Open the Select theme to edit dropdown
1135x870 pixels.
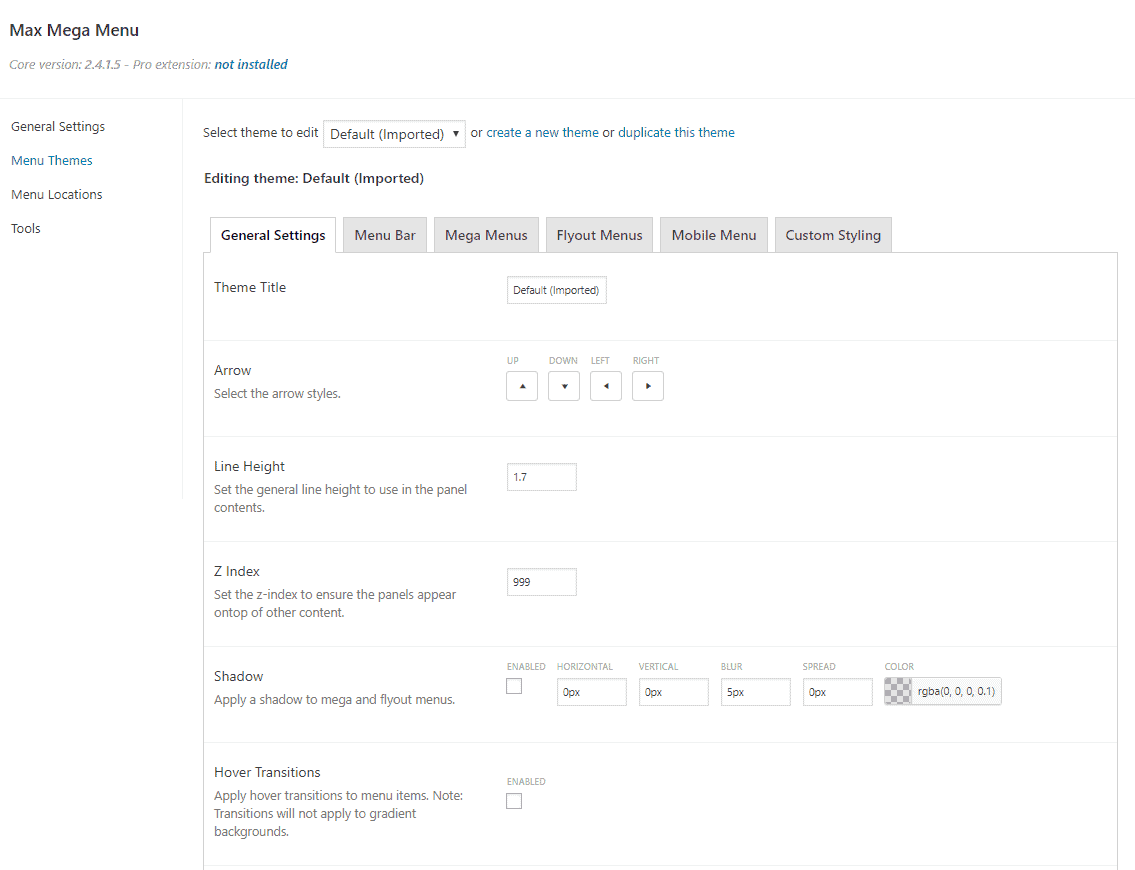394,134
